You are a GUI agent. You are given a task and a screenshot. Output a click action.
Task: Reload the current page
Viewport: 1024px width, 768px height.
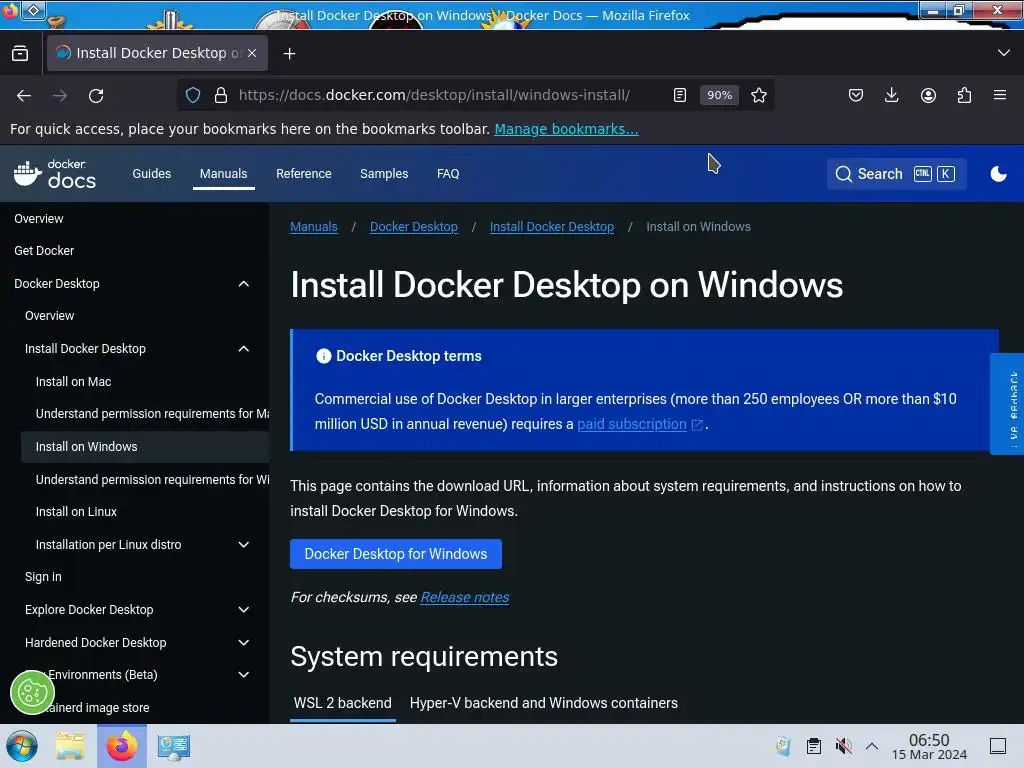(96, 95)
